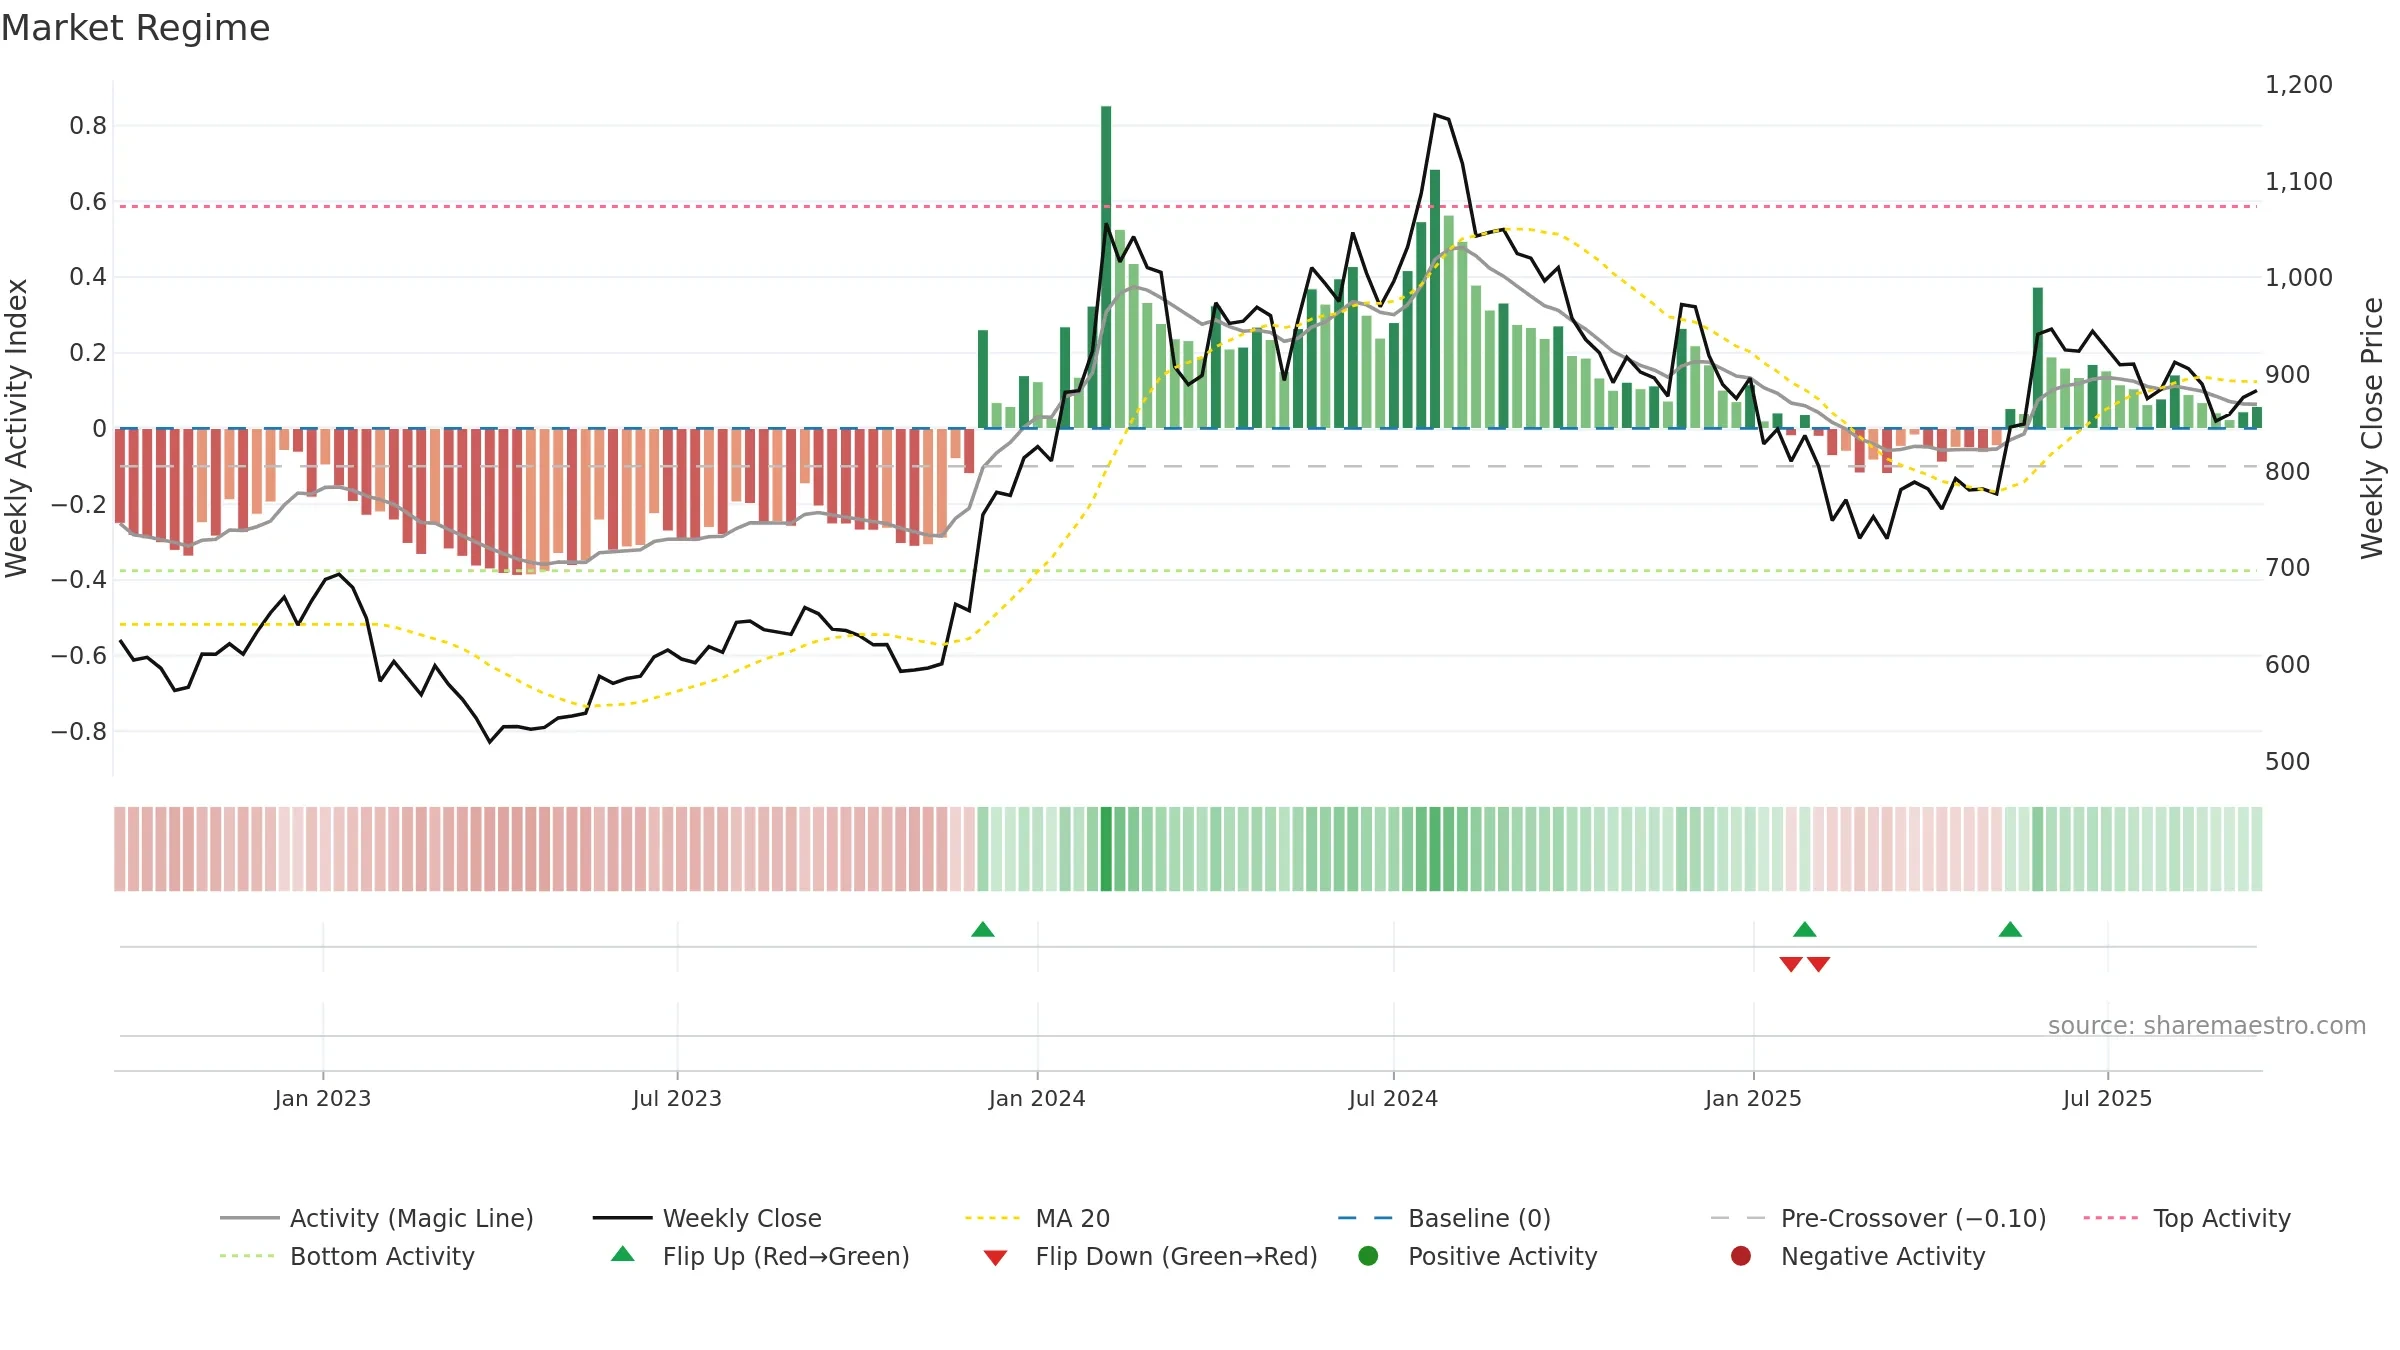
Task: Click the Activity (Magic Line) legend entry
Action: coord(377,1218)
